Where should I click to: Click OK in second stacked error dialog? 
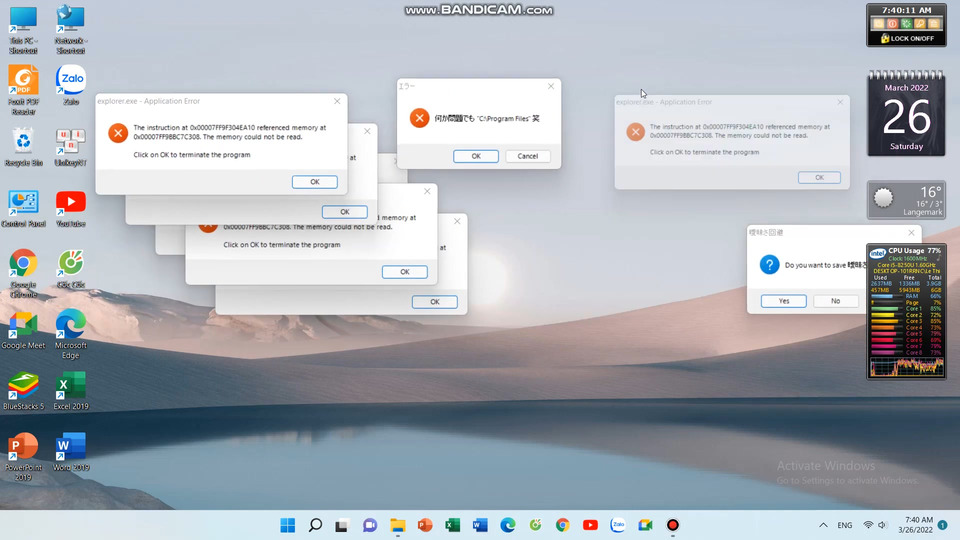click(345, 212)
